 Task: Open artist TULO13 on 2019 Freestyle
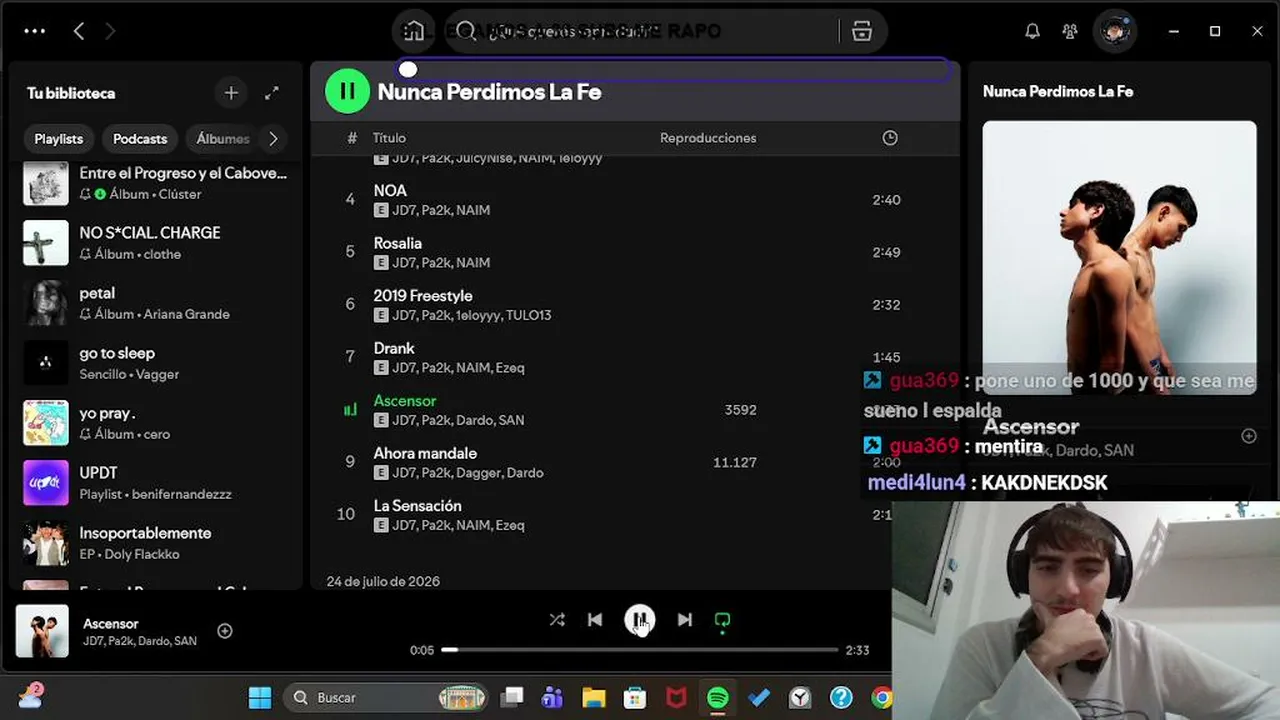click(x=529, y=315)
